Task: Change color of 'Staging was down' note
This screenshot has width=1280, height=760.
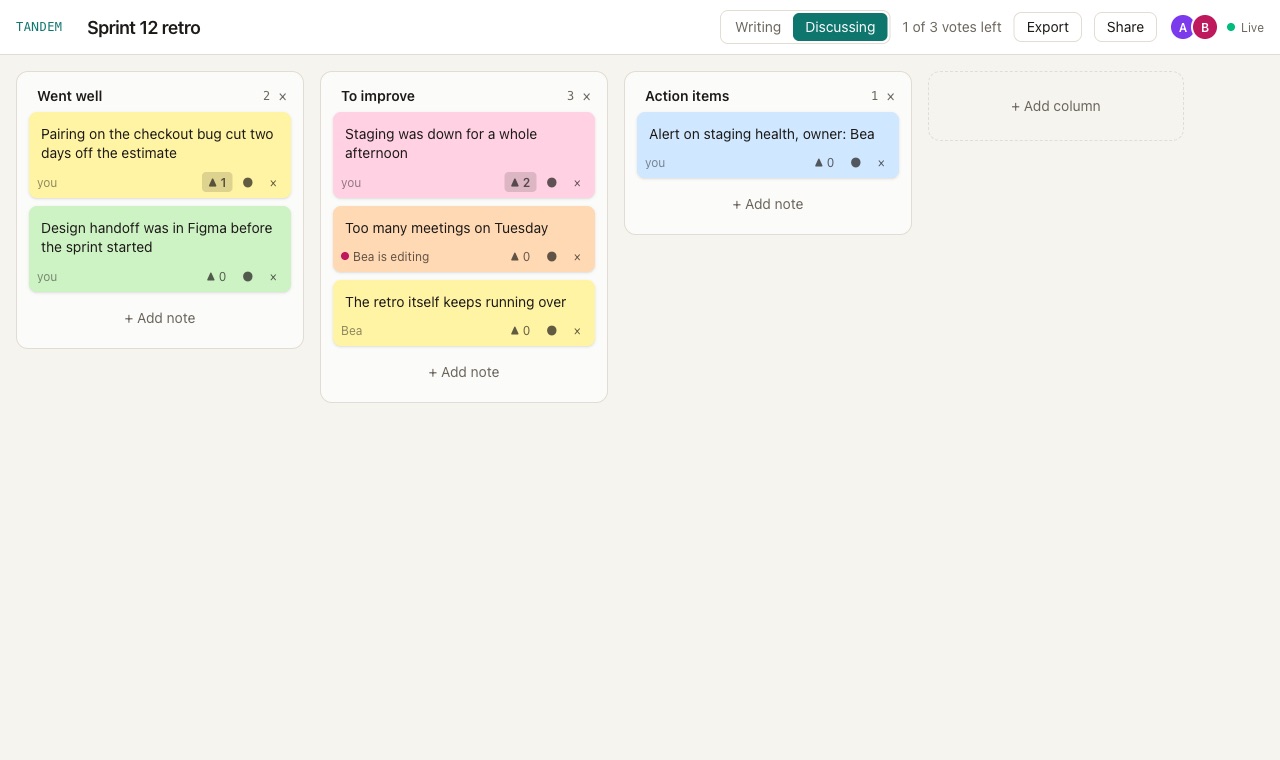Action: point(552,182)
